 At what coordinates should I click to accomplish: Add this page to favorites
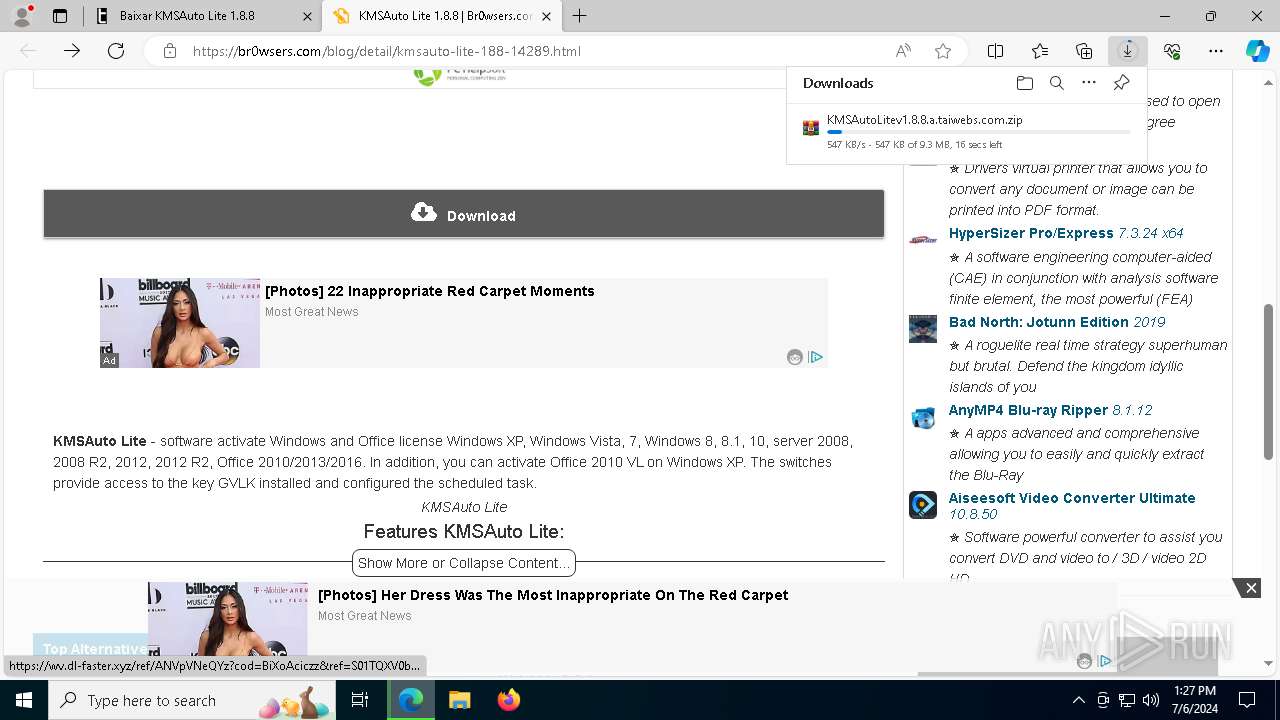click(x=942, y=51)
